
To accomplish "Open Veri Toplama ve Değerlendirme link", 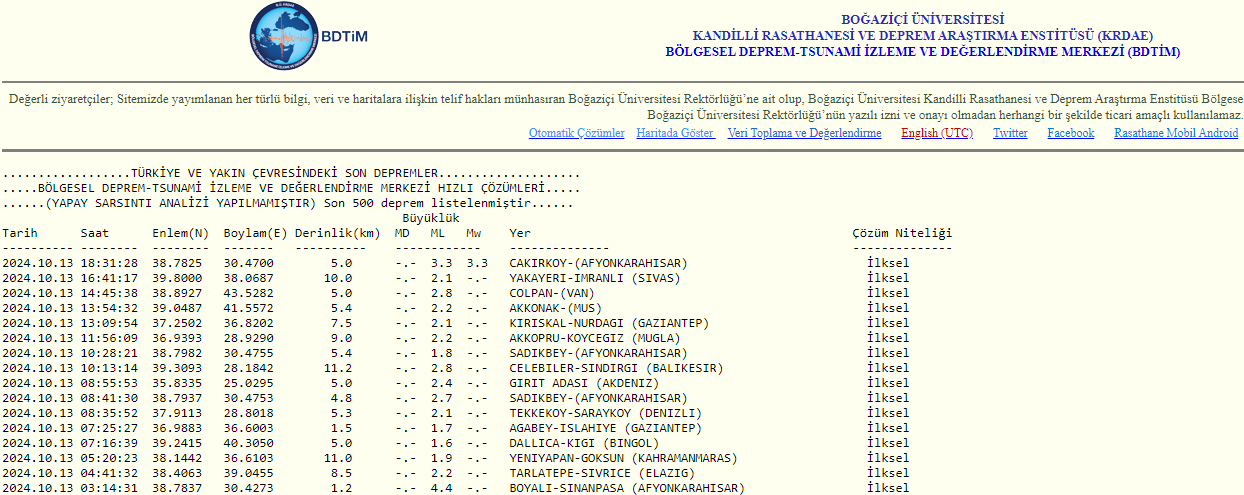I will point(804,133).
